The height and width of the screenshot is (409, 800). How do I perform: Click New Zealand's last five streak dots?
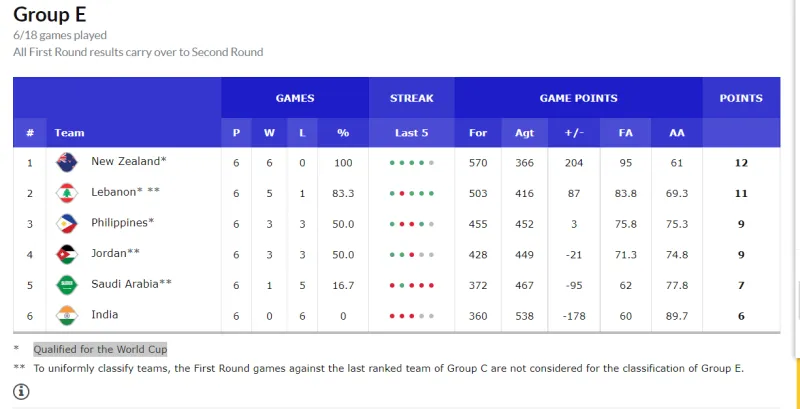[412, 162]
